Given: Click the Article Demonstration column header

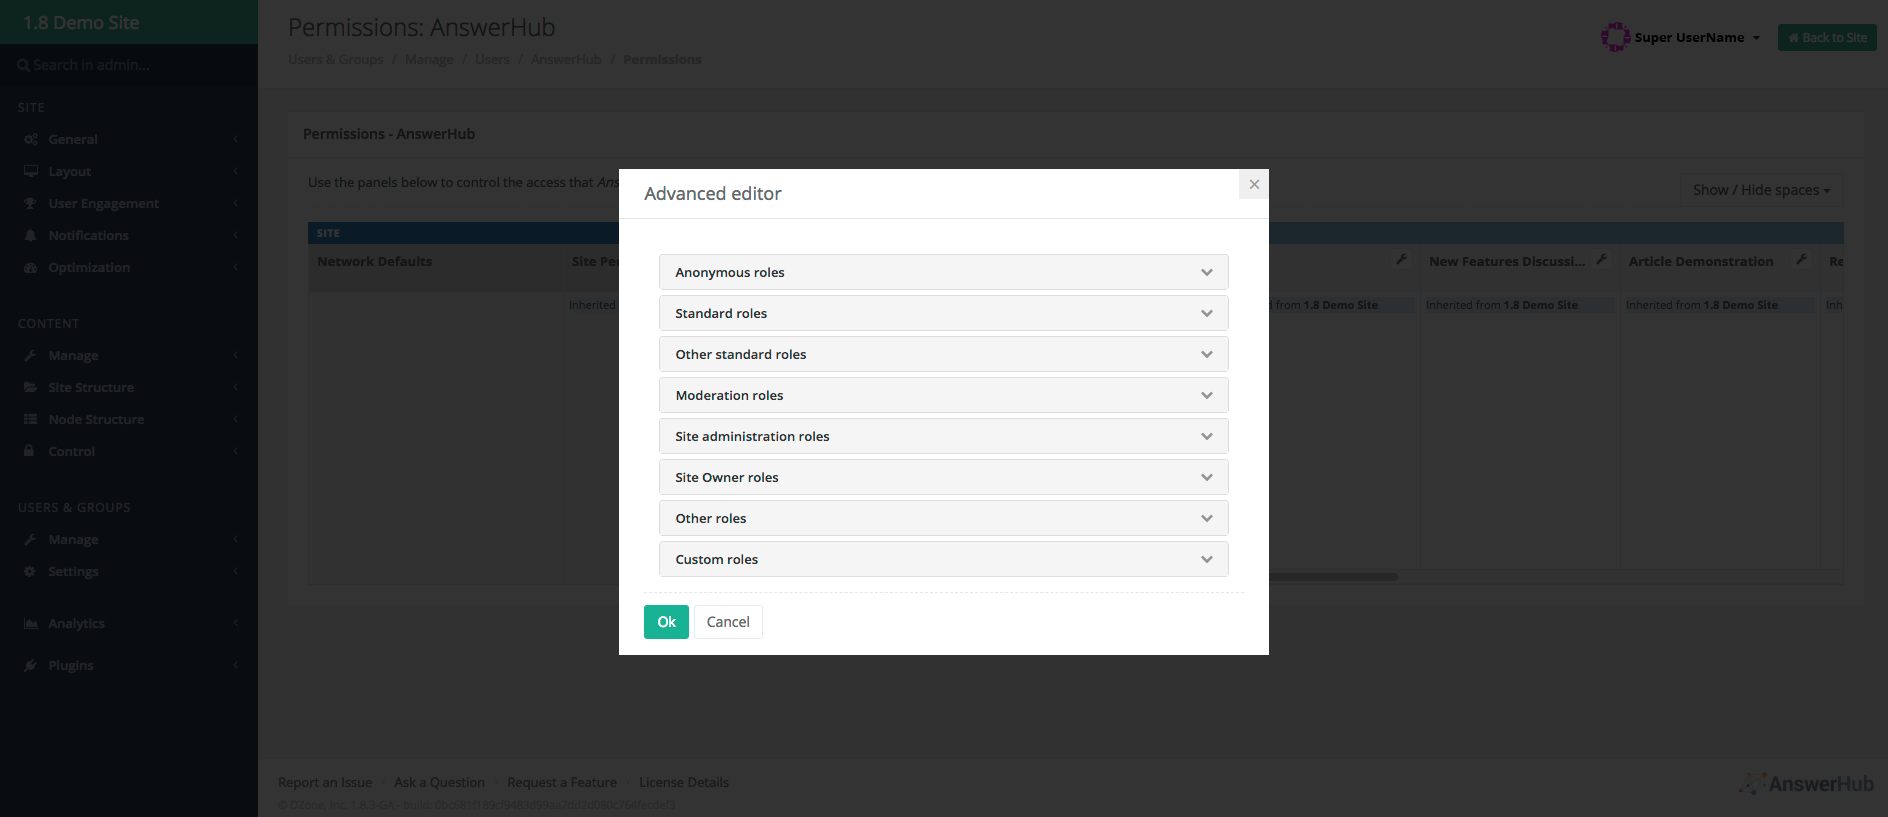Looking at the screenshot, I should [1701, 261].
